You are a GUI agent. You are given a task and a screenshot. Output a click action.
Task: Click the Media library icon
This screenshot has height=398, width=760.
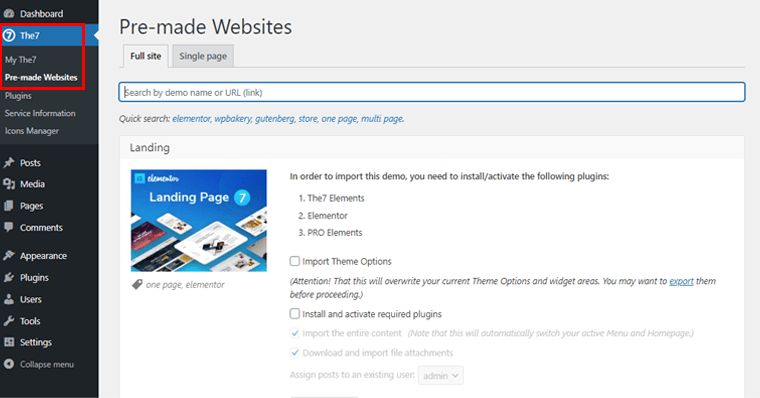[9, 184]
